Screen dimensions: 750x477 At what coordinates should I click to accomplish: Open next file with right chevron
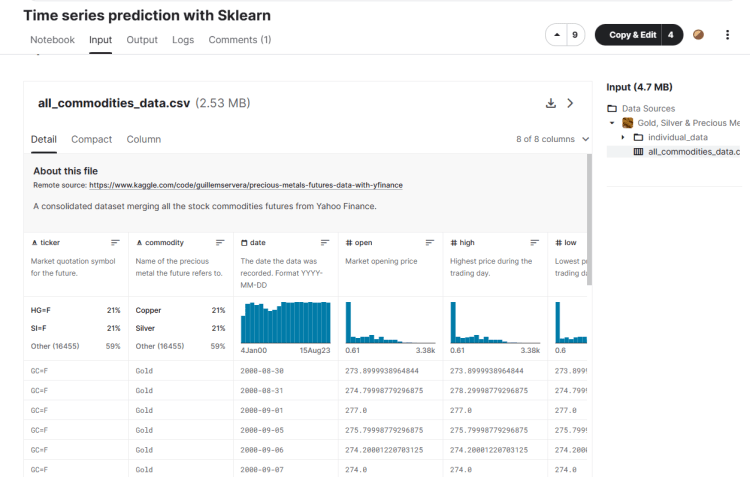[571, 103]
